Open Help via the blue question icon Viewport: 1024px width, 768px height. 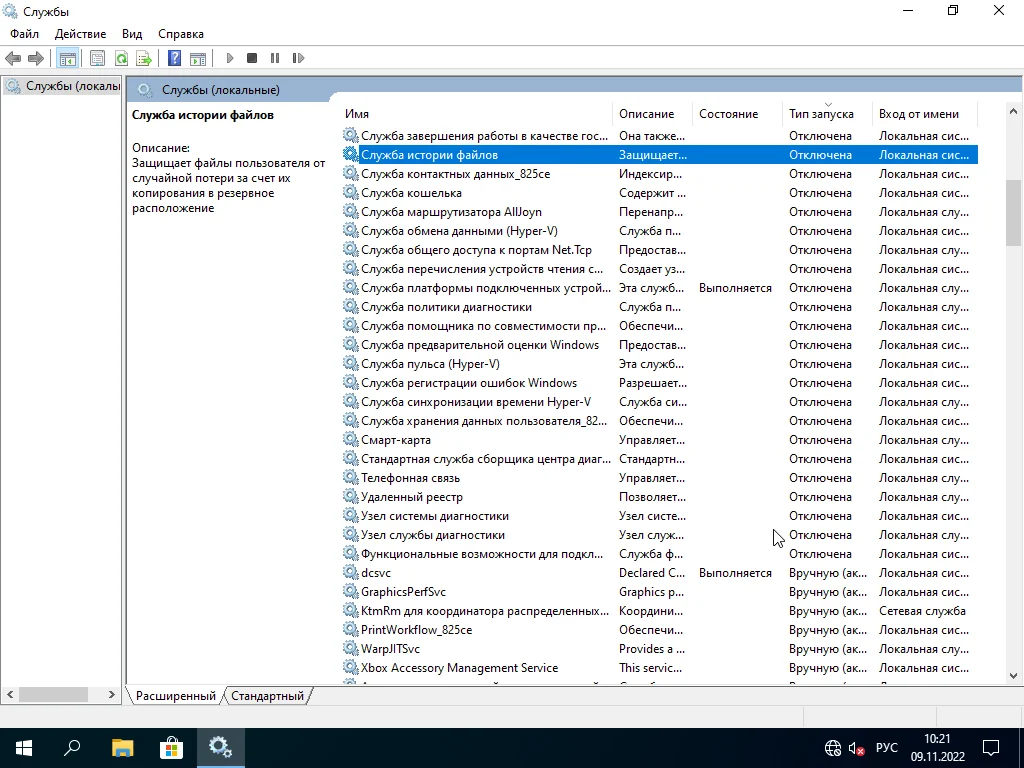coord(174,59)
